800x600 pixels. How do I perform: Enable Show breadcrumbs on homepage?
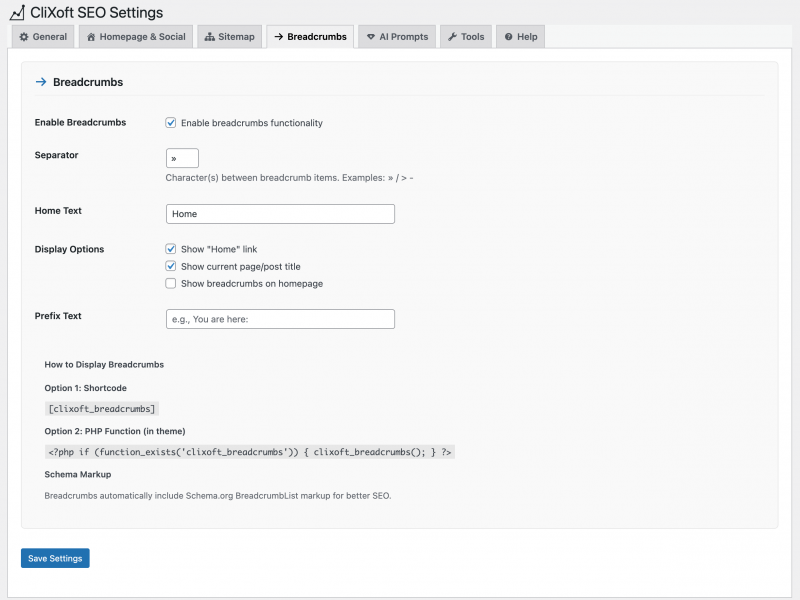pos(171,284)
